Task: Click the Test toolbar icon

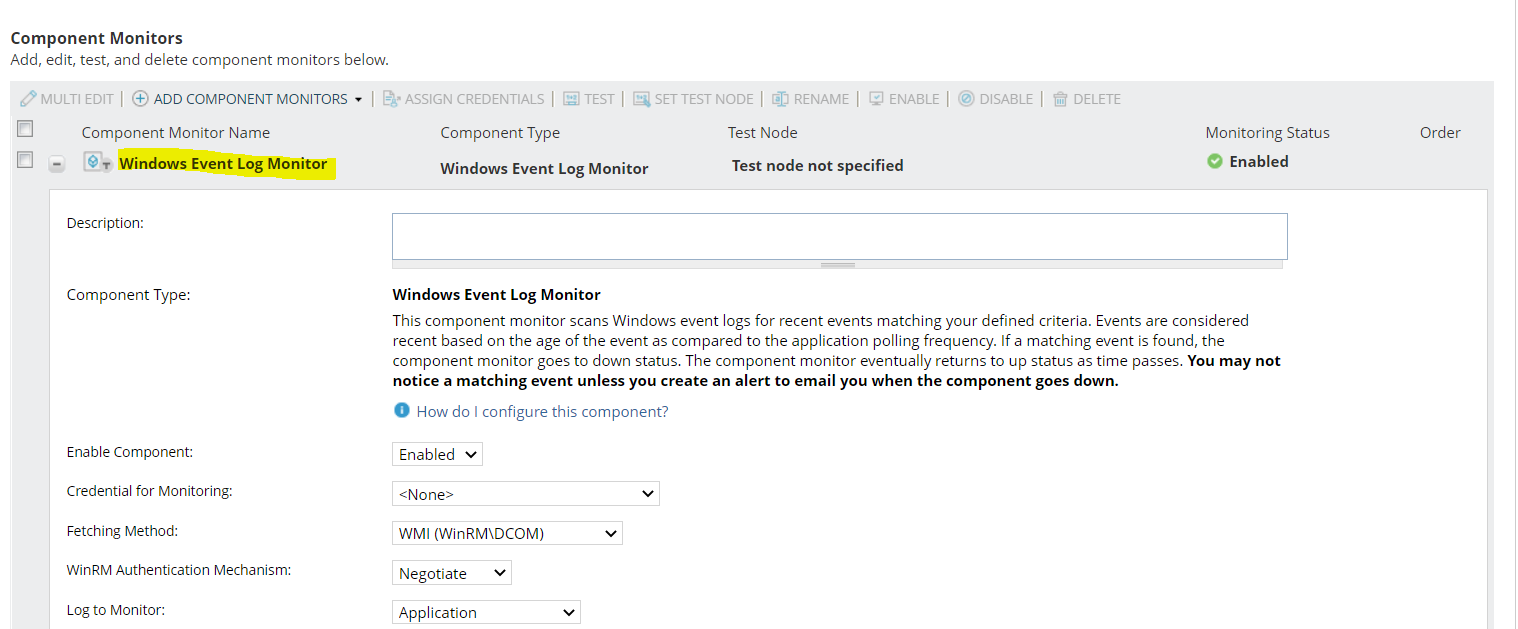Action: (571, 99)
